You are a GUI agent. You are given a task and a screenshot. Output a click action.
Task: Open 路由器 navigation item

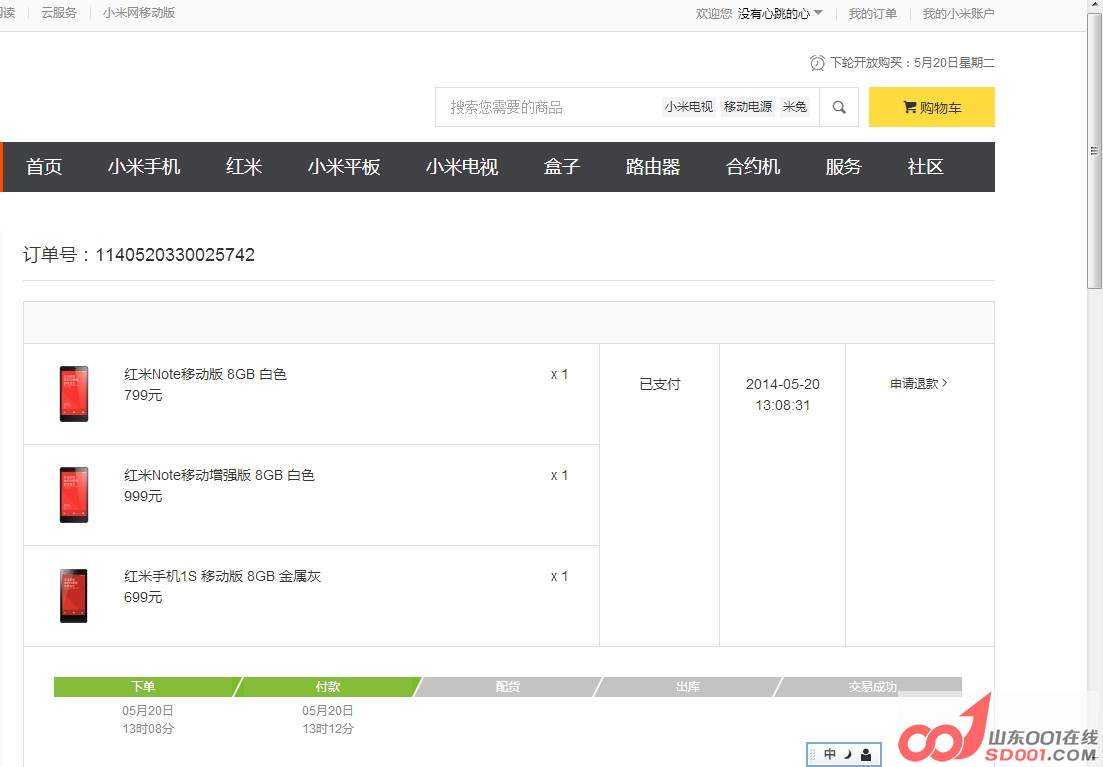653,167
